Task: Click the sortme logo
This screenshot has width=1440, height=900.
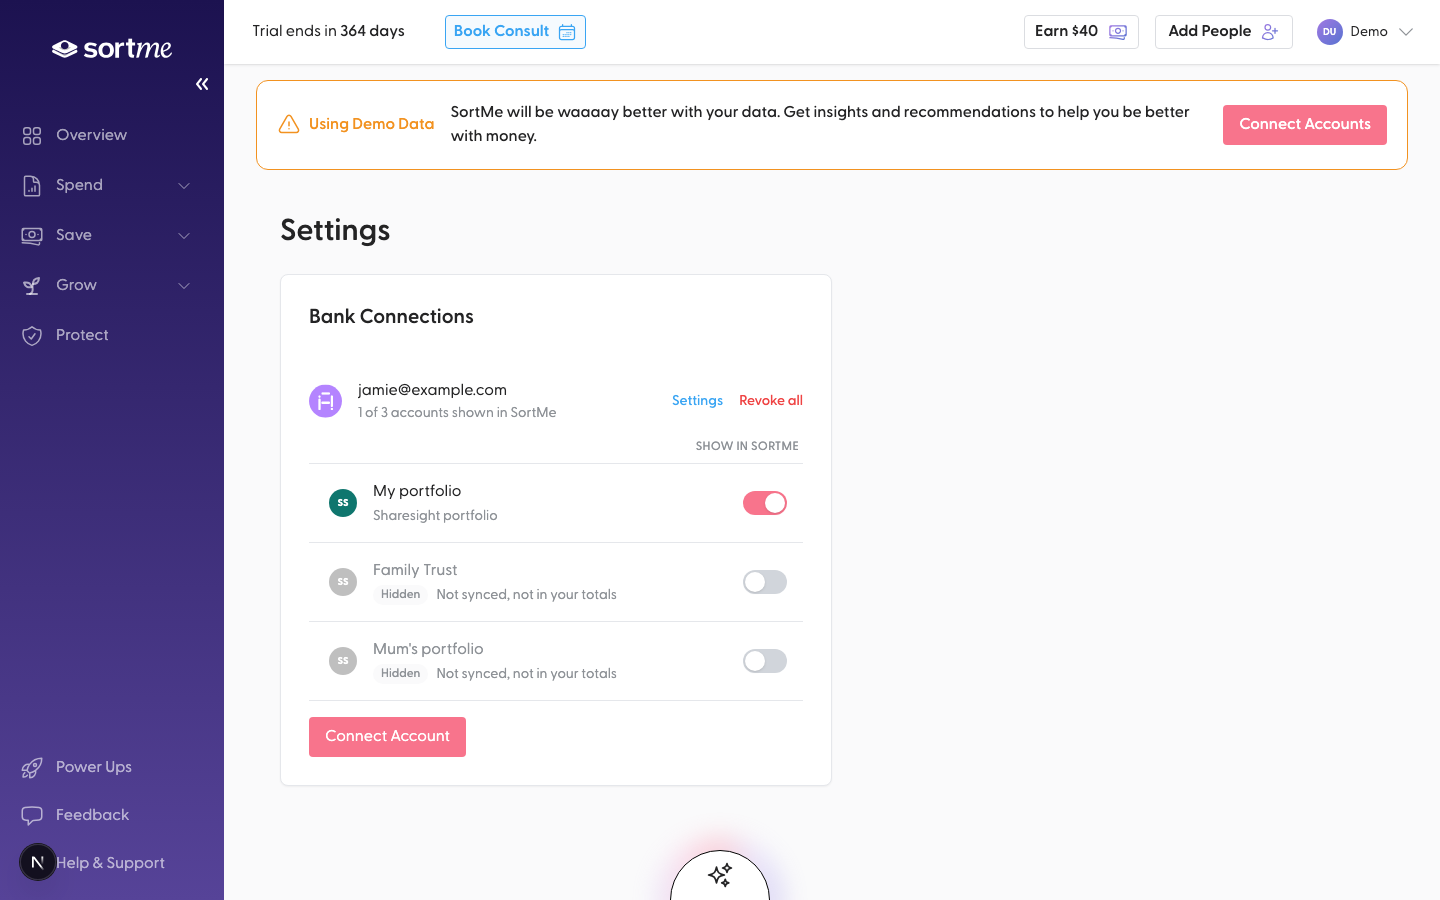Action: coord(112,48)
